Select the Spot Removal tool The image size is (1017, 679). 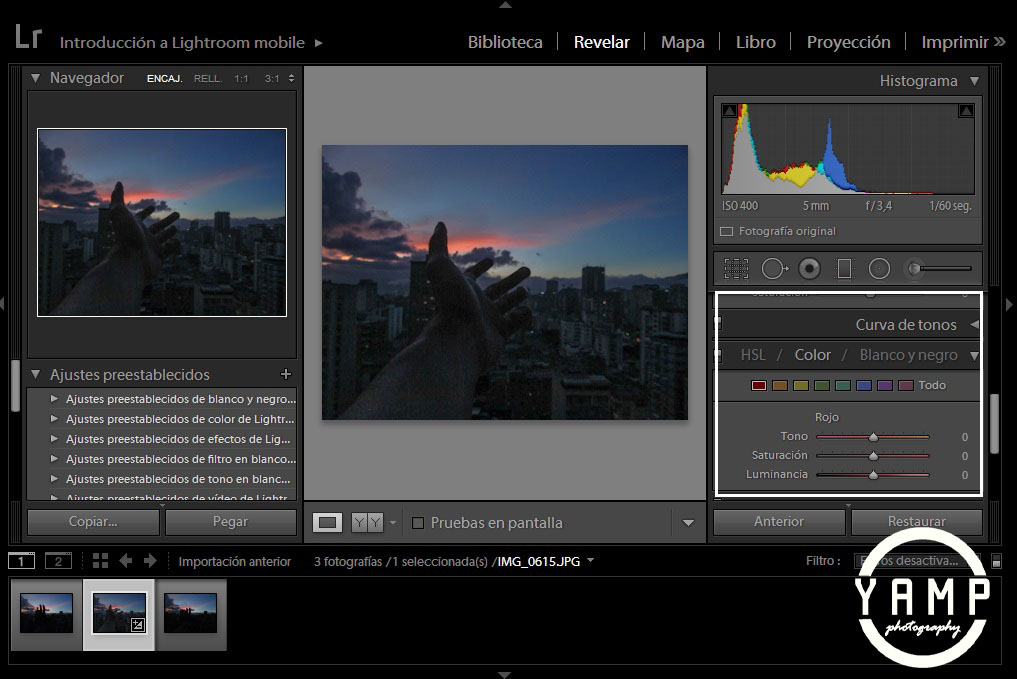pos(773,269)
